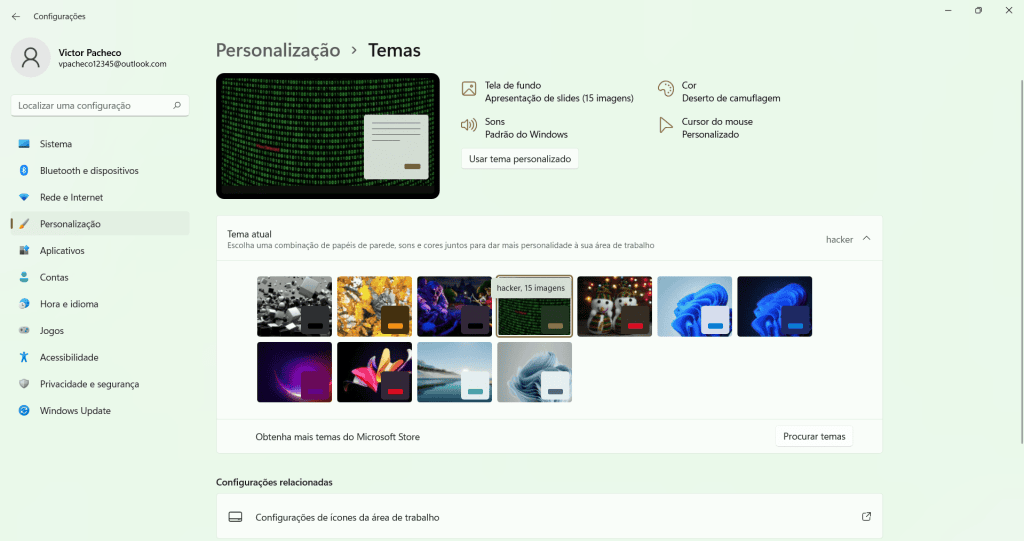Click the Hora e idioma globe icon

click(24, 304)
